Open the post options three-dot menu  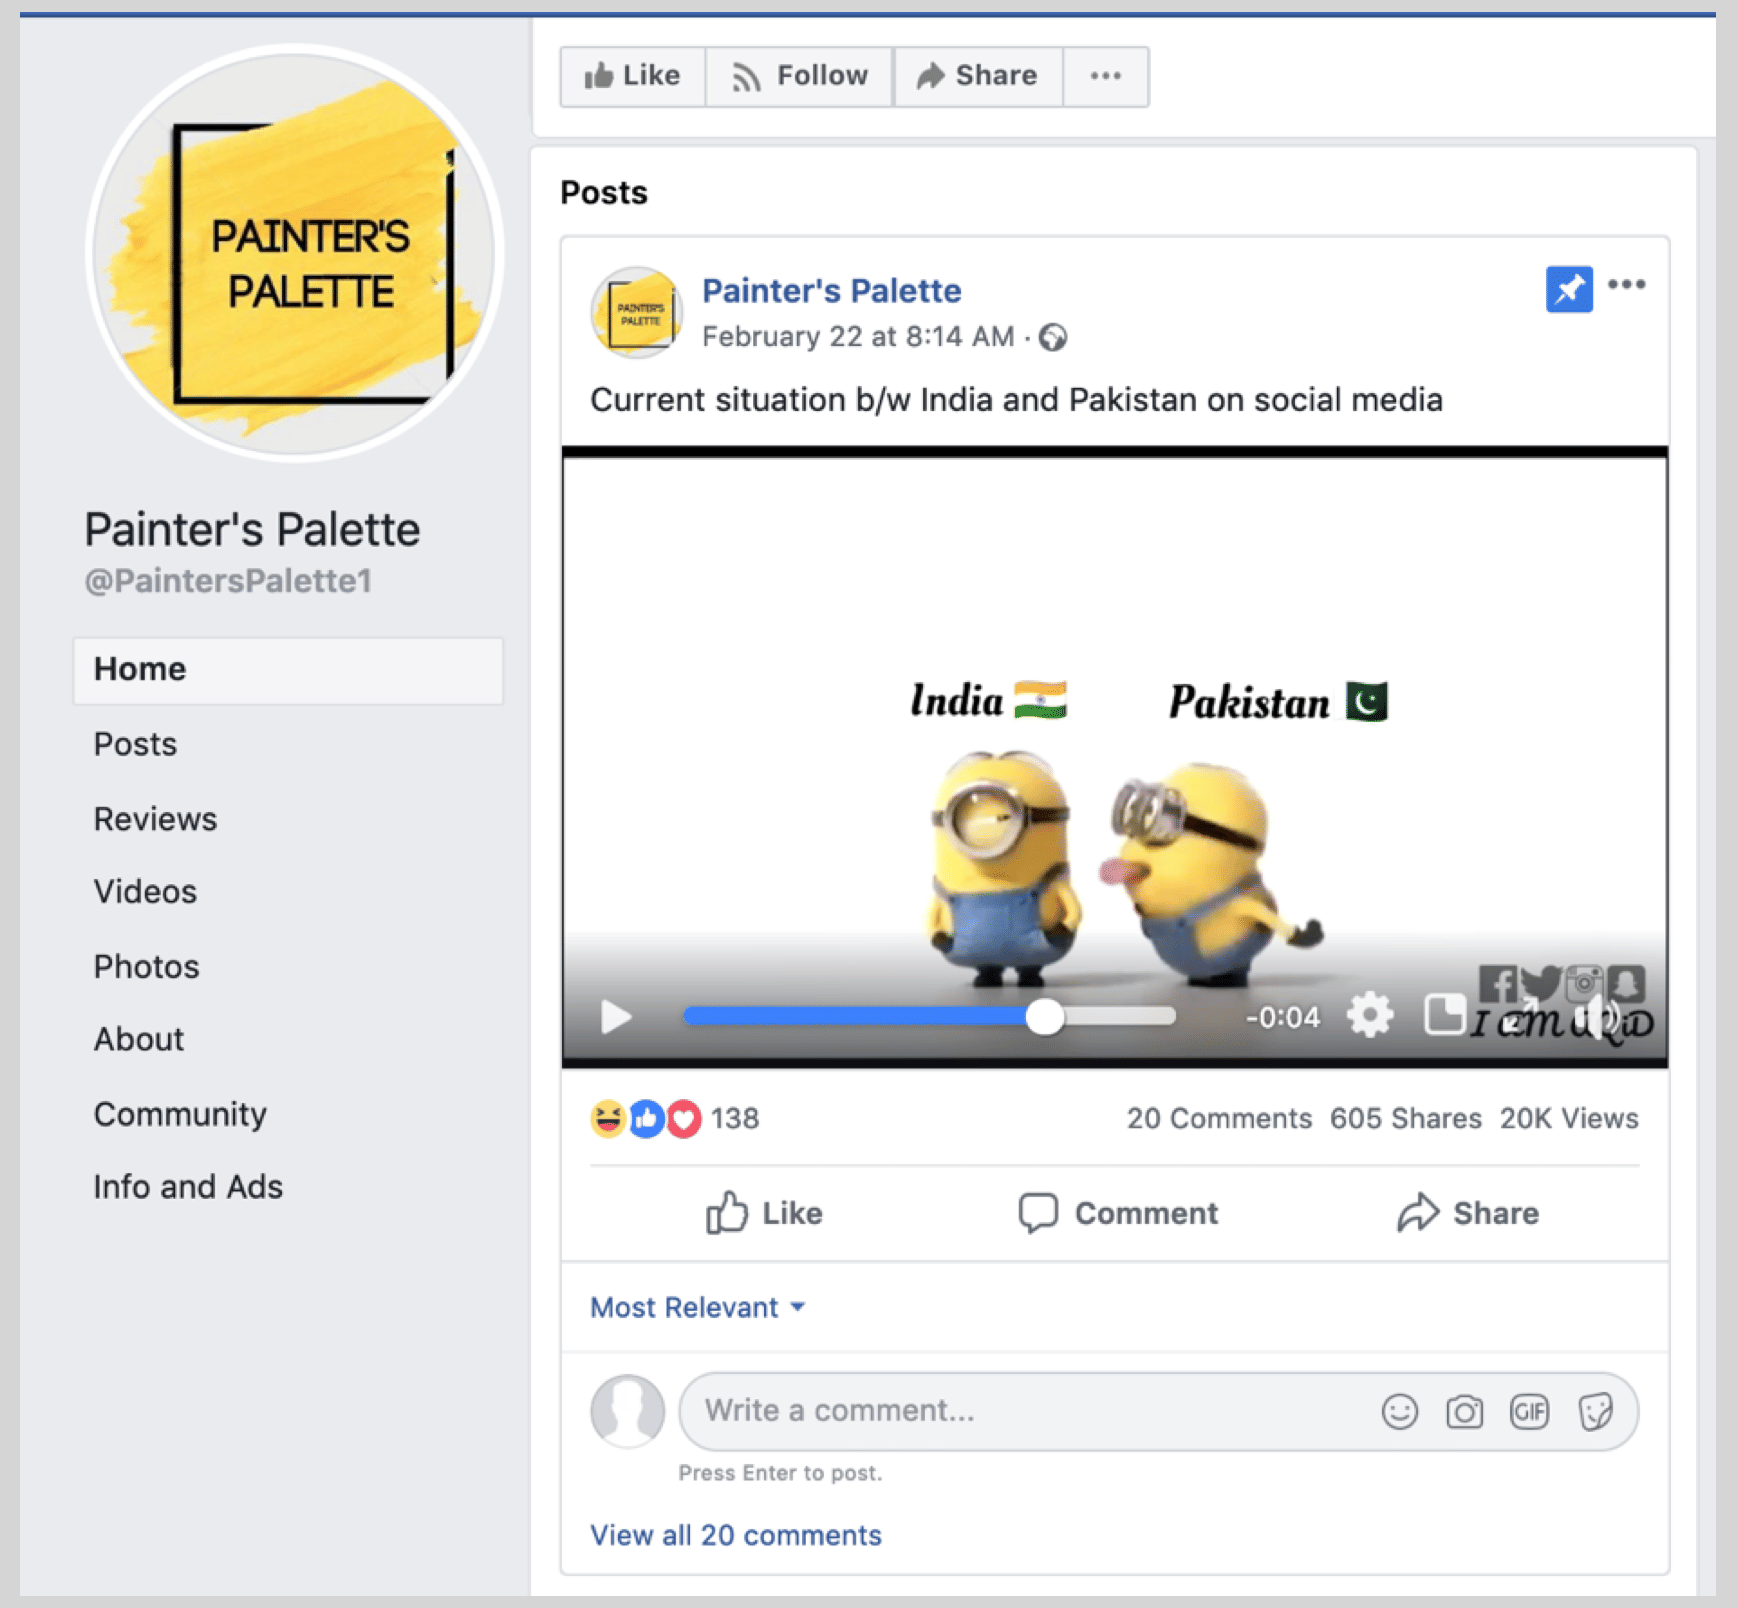pyautogui.click(x=1627, y=285)
